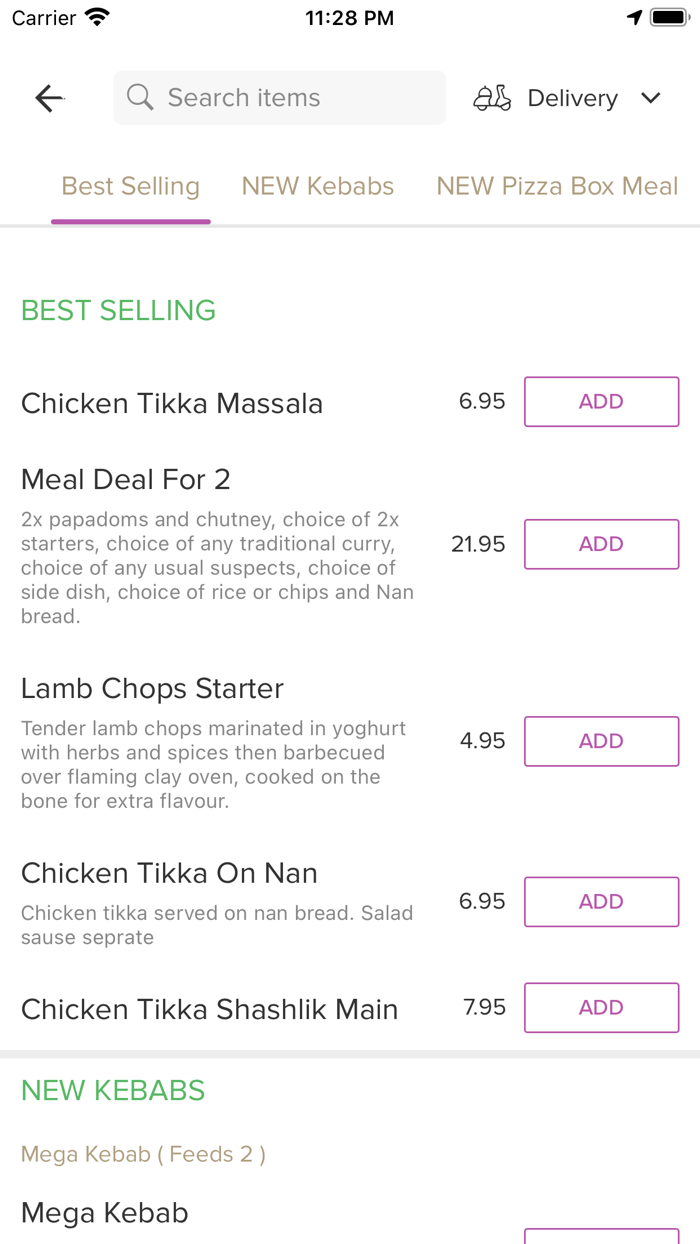The image size is (700, 1244).
Task: Tap the delivery scooter icon
Action: click(x=492, y=98)
